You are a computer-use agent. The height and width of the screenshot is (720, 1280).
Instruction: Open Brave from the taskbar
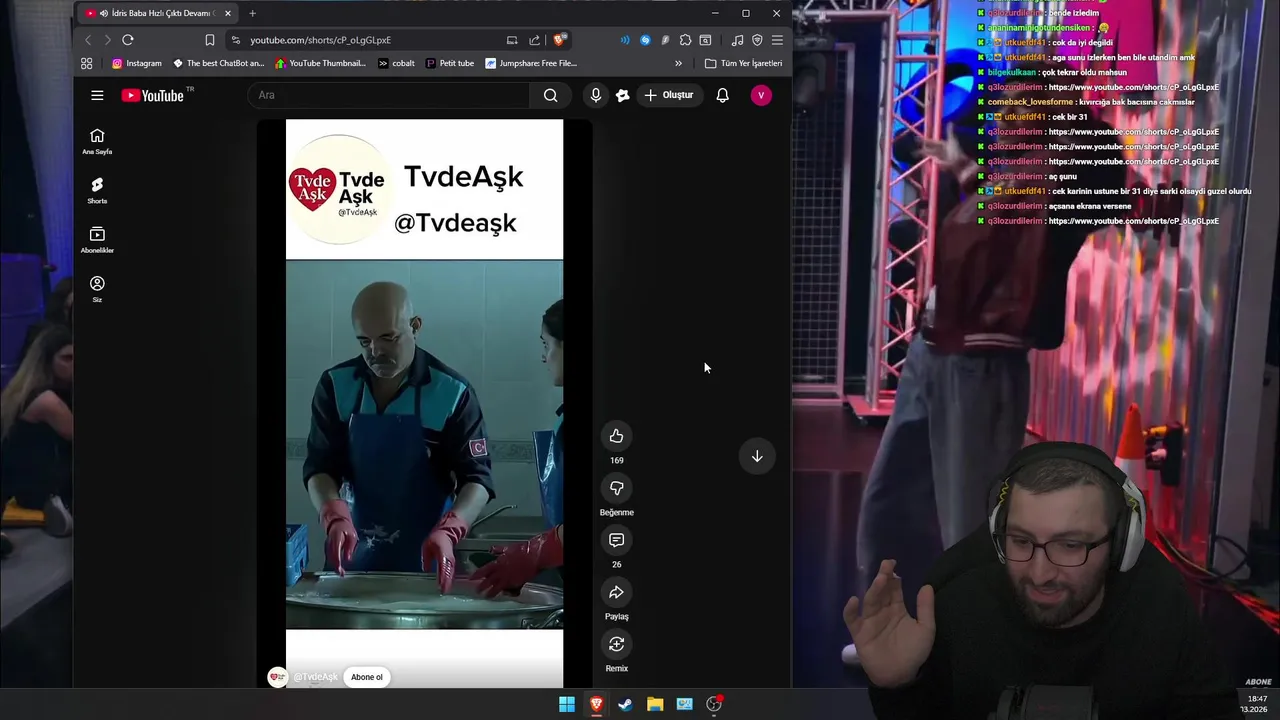pyautogui.click(x=596, y=704)
